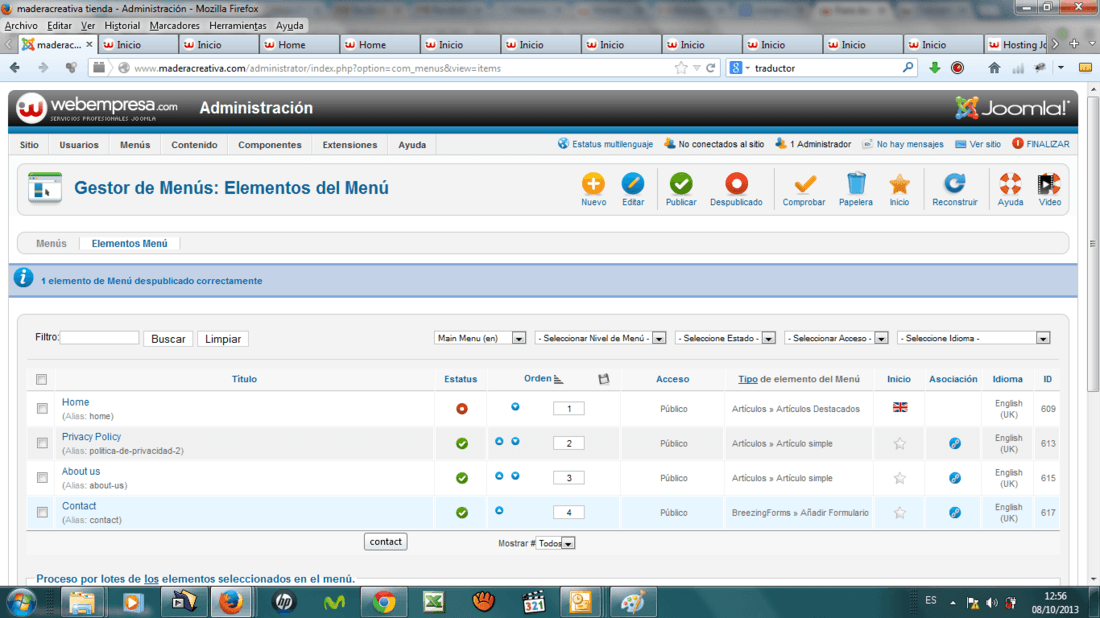This screenshot has width=1100, height=618.
Task: Set Privacy Policy as home via star
Action: click(899, 443)
